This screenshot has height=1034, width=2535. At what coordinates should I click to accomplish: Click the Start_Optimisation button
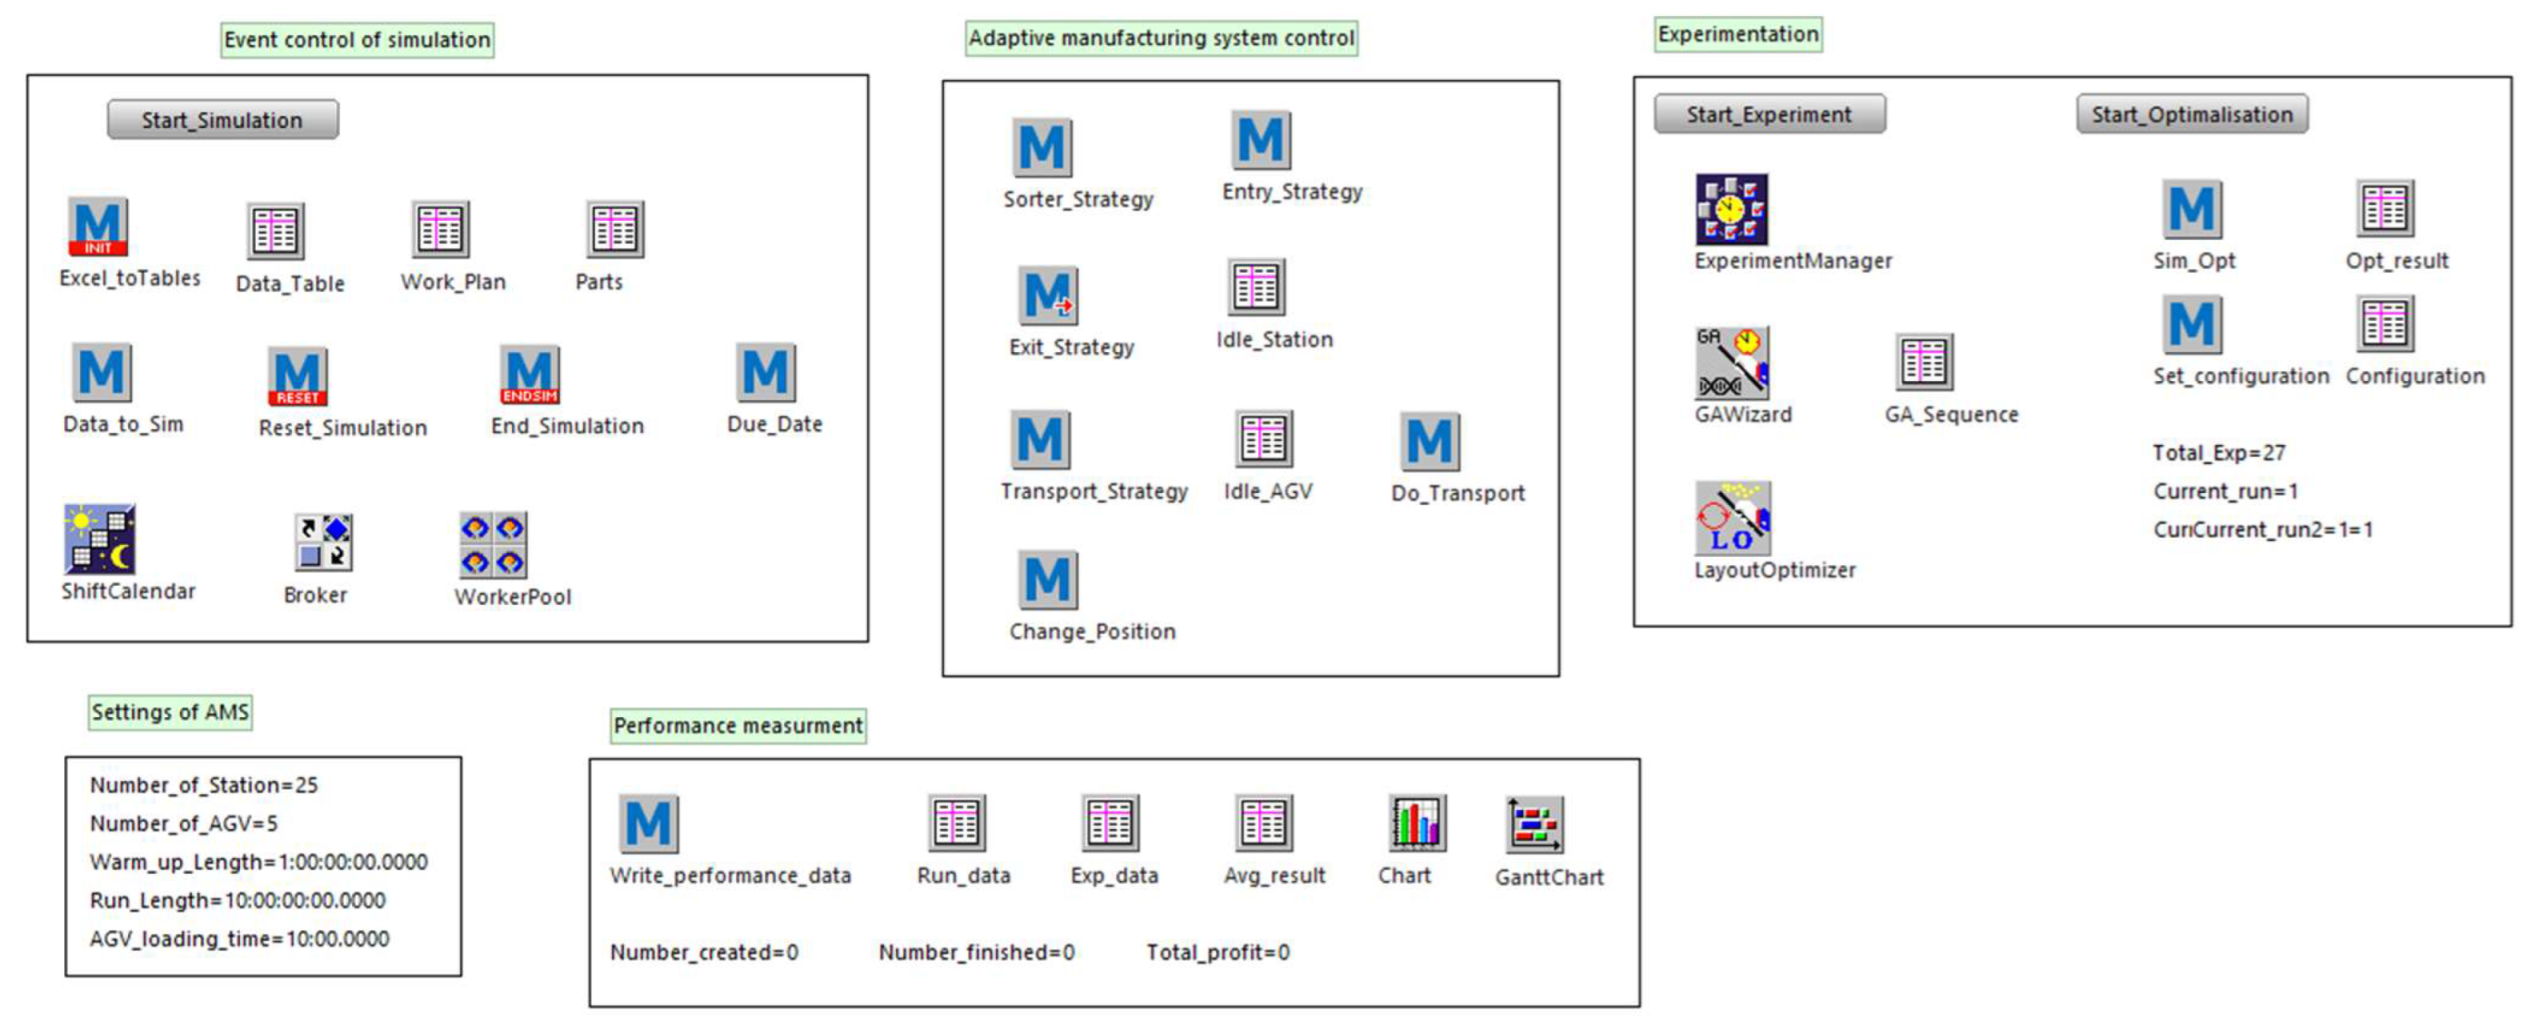[x=2192, y=114]
